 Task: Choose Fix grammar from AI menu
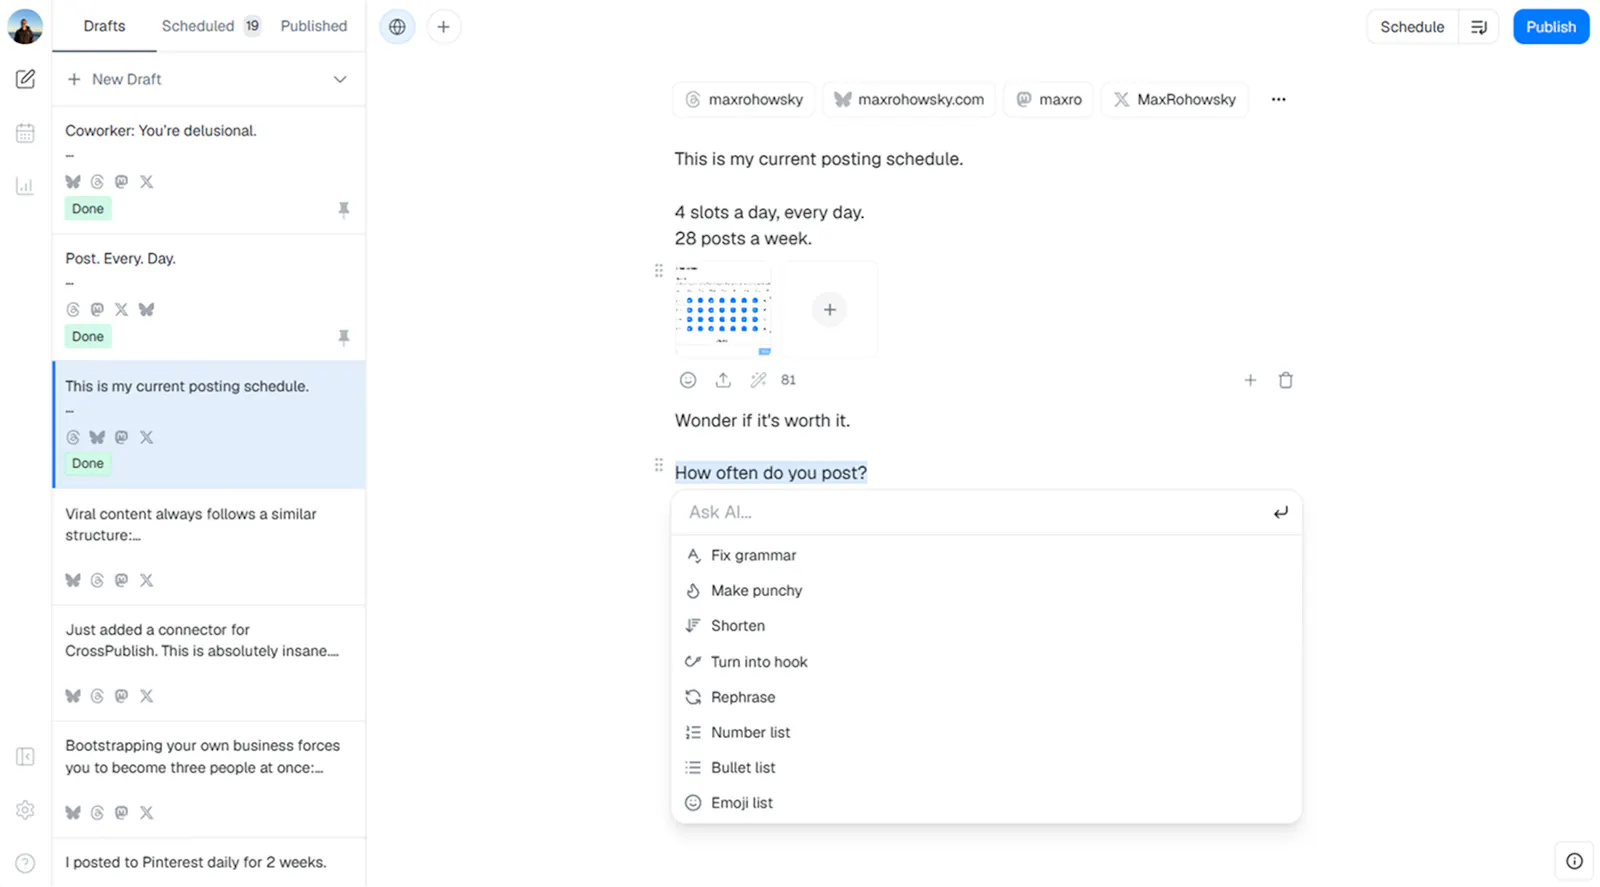point(986,555)
